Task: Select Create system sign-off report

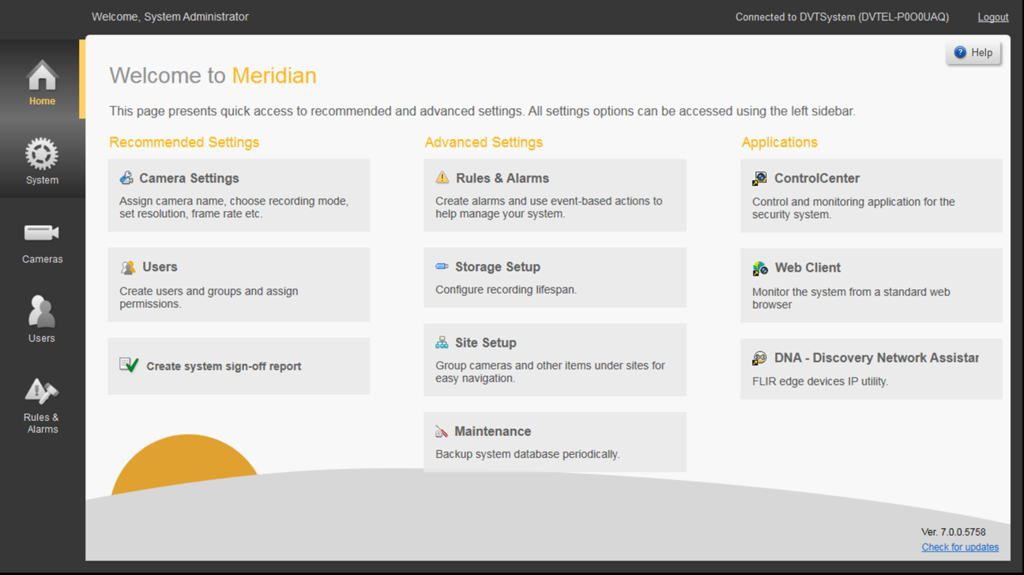Action: (224, 366)
